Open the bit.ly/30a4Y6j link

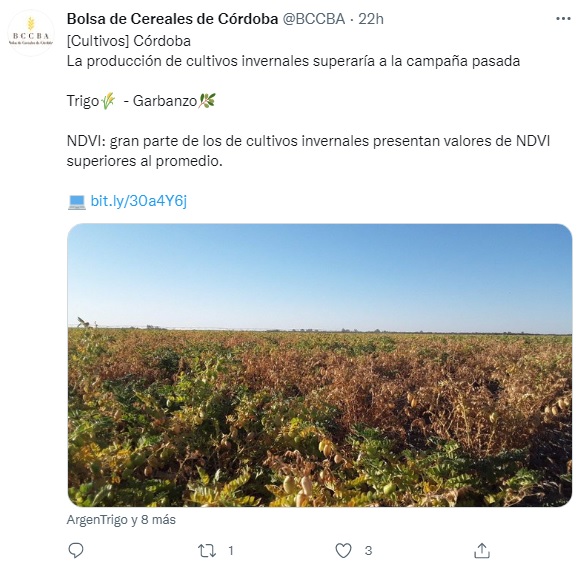(x=139, y=201)
